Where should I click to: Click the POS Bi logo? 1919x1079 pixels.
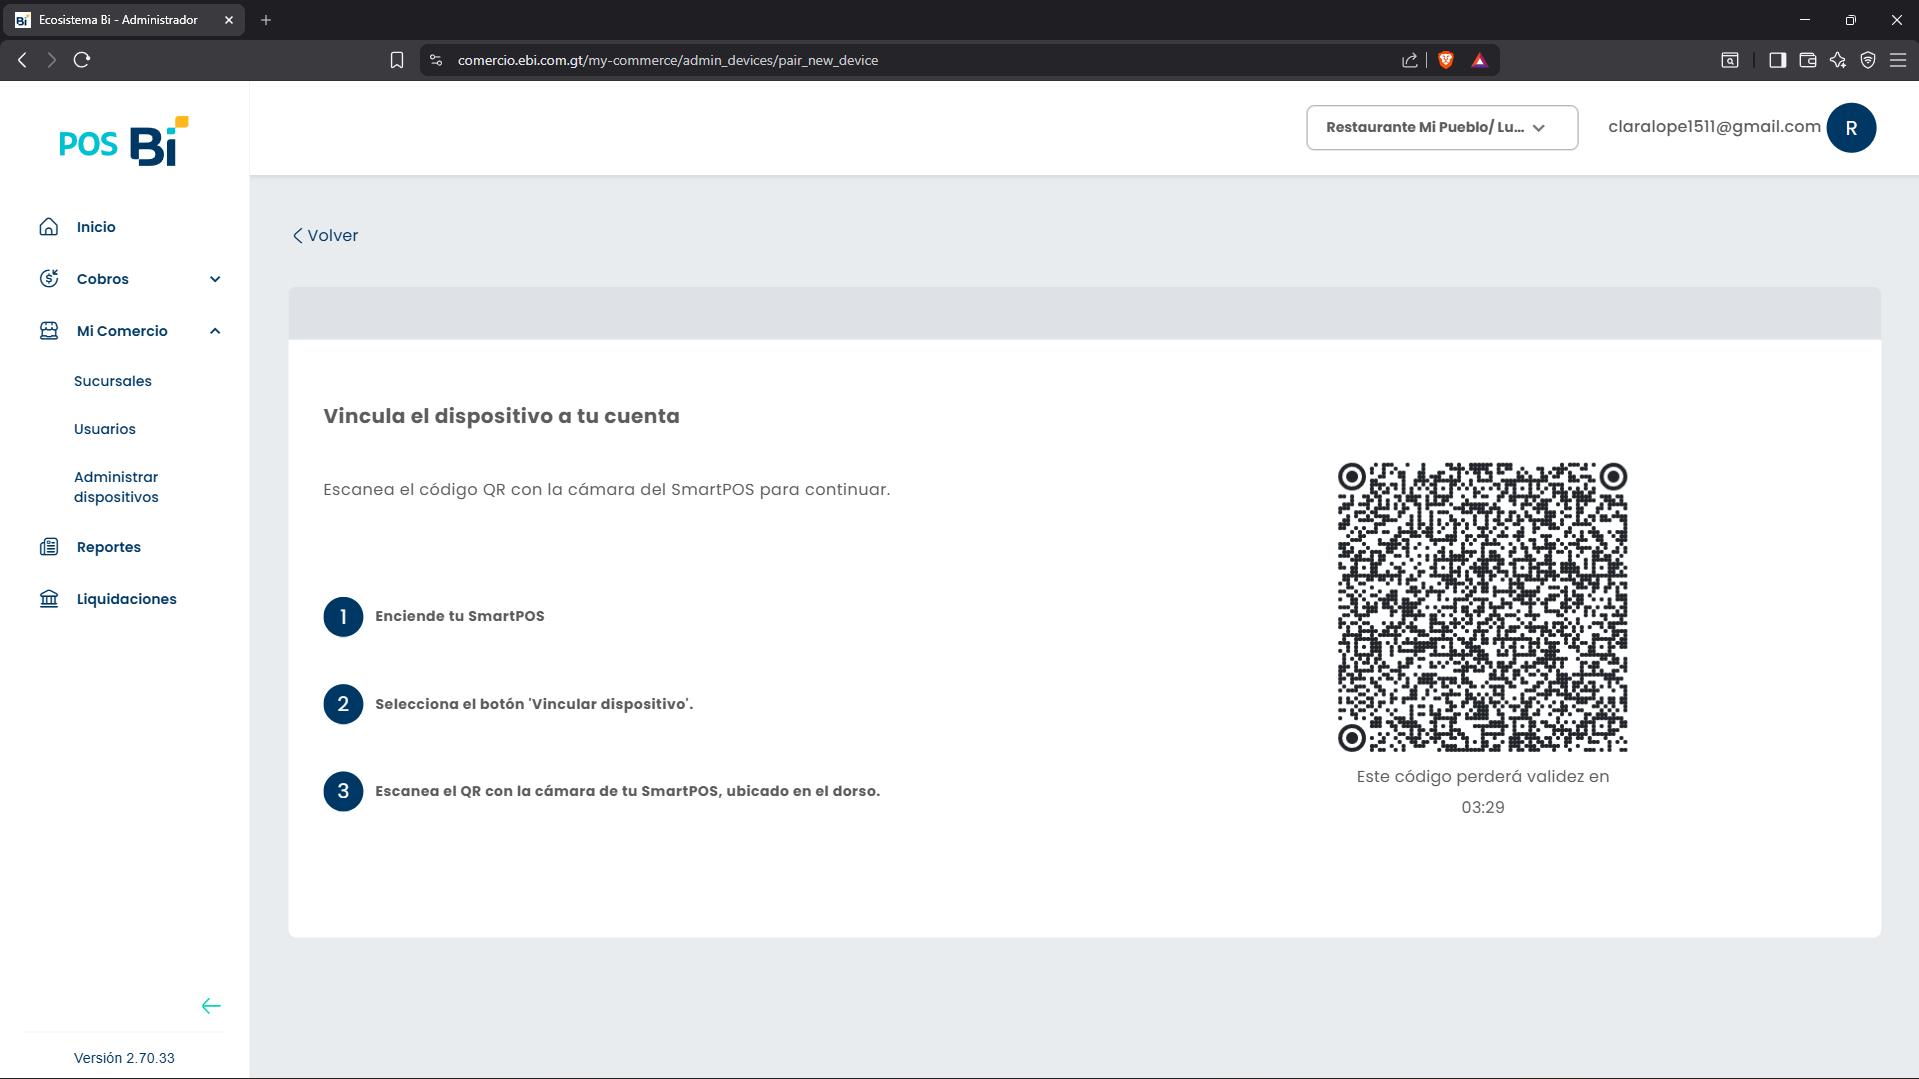tap(124, 141)
